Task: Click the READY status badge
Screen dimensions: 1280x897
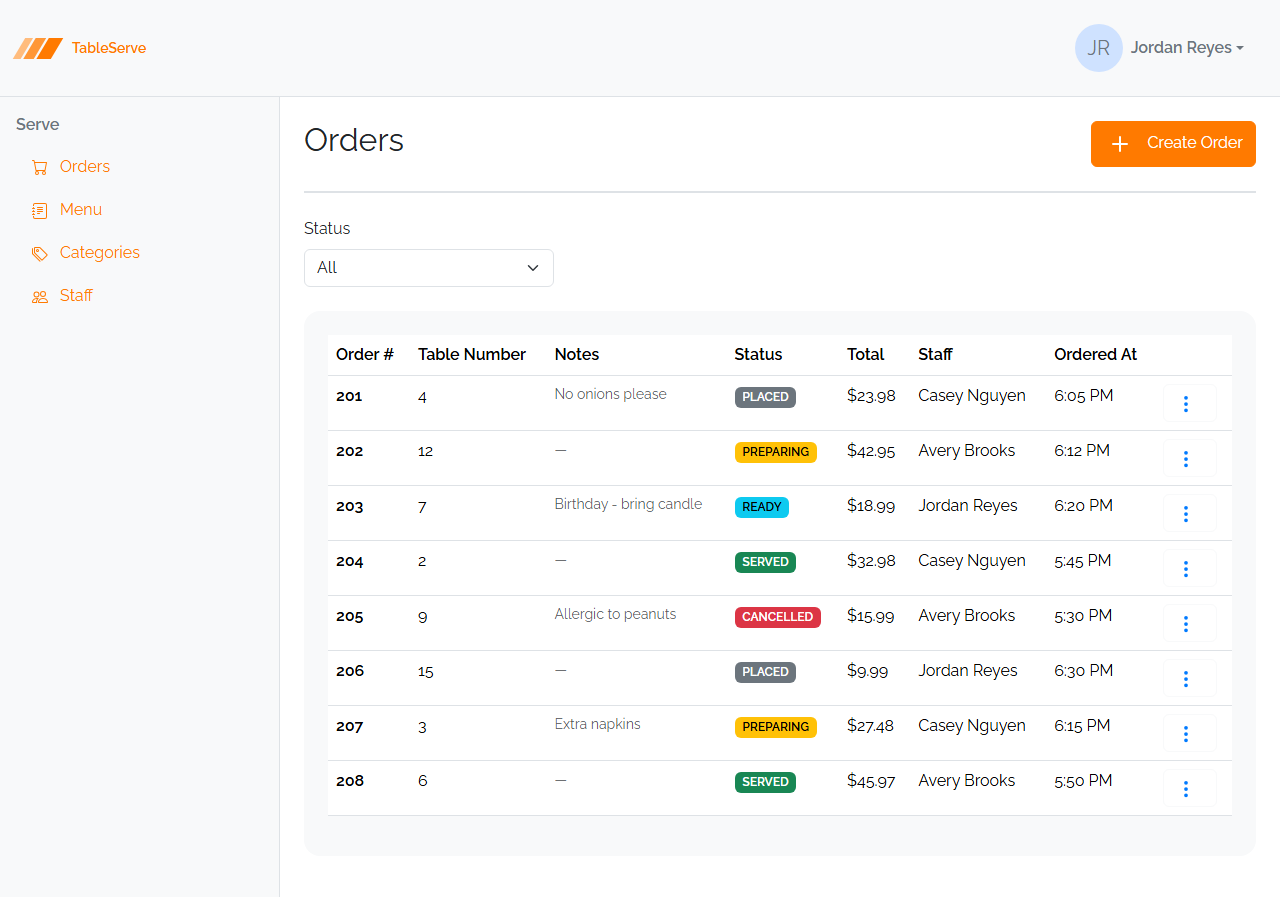Action: coord(762,507)
